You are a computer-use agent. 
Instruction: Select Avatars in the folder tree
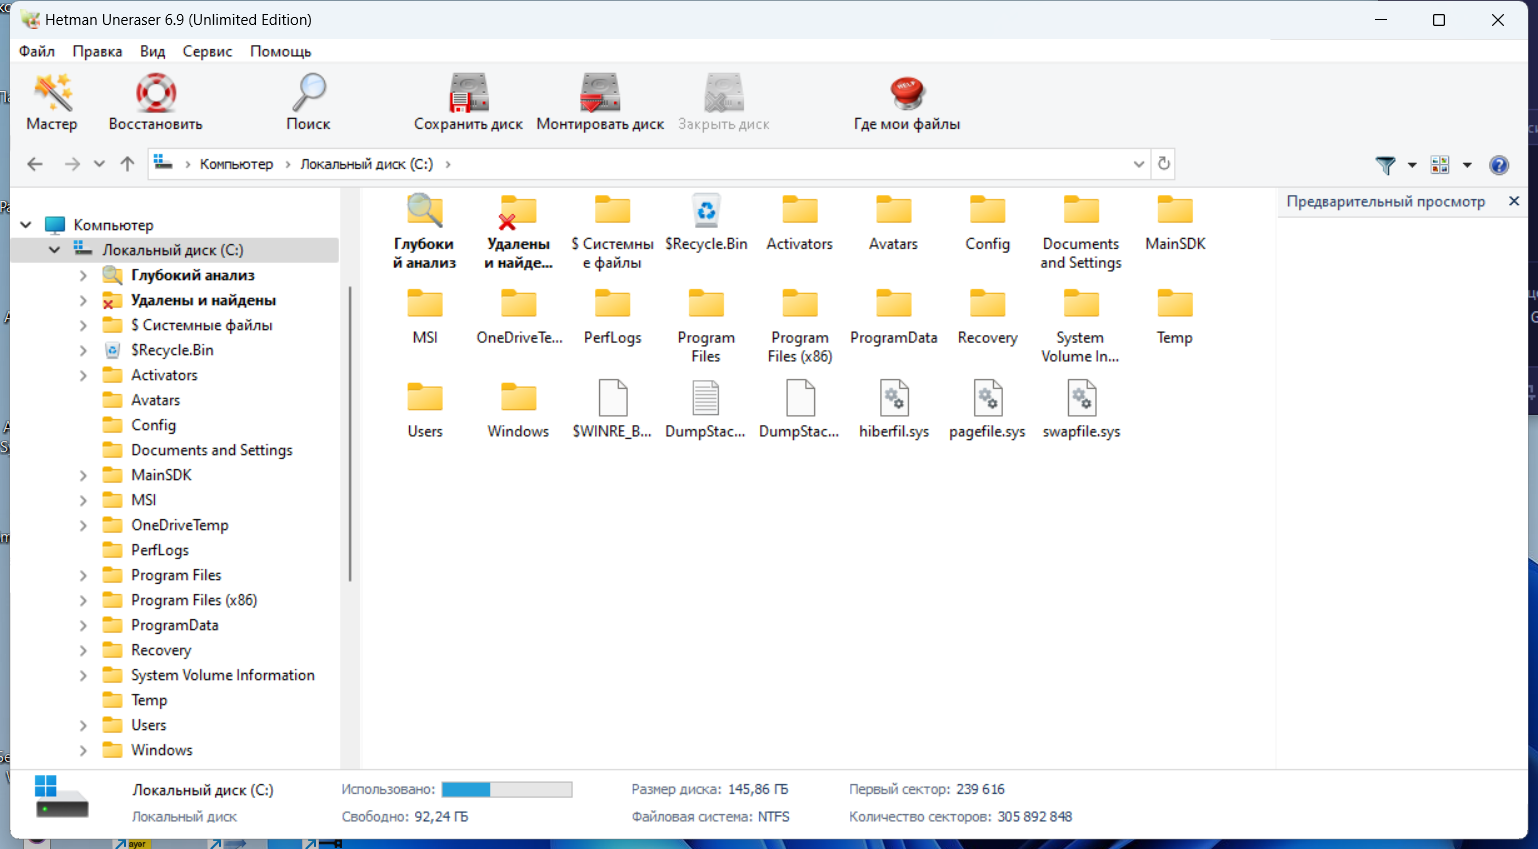156,400
